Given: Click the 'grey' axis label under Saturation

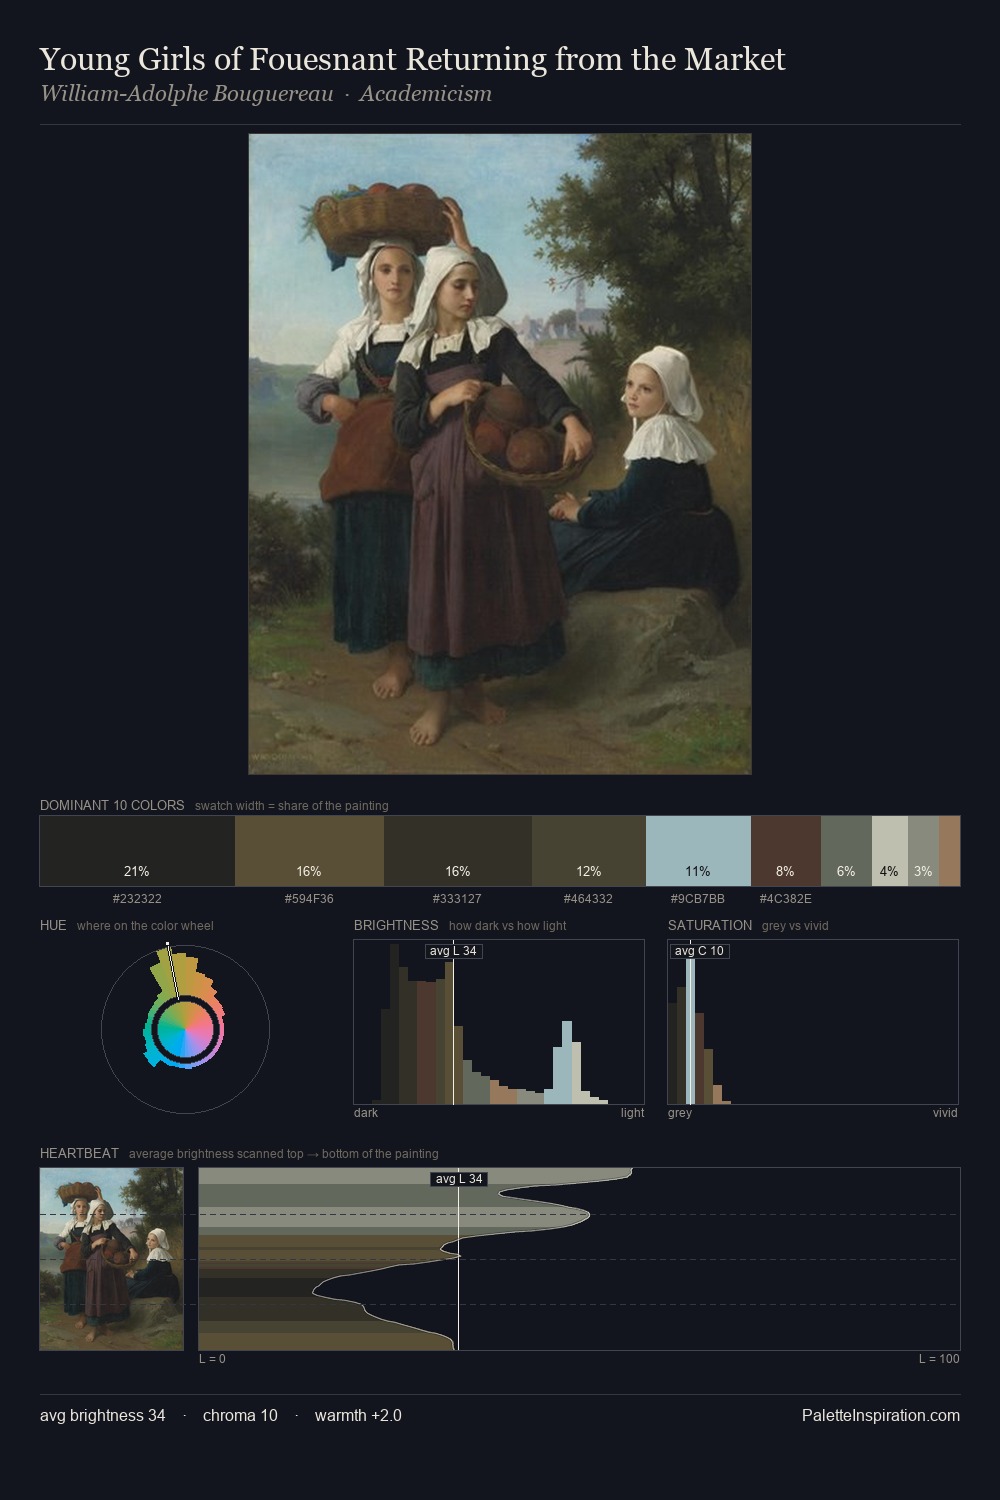Looking at the screenshot, I should tap(680, 1113).
